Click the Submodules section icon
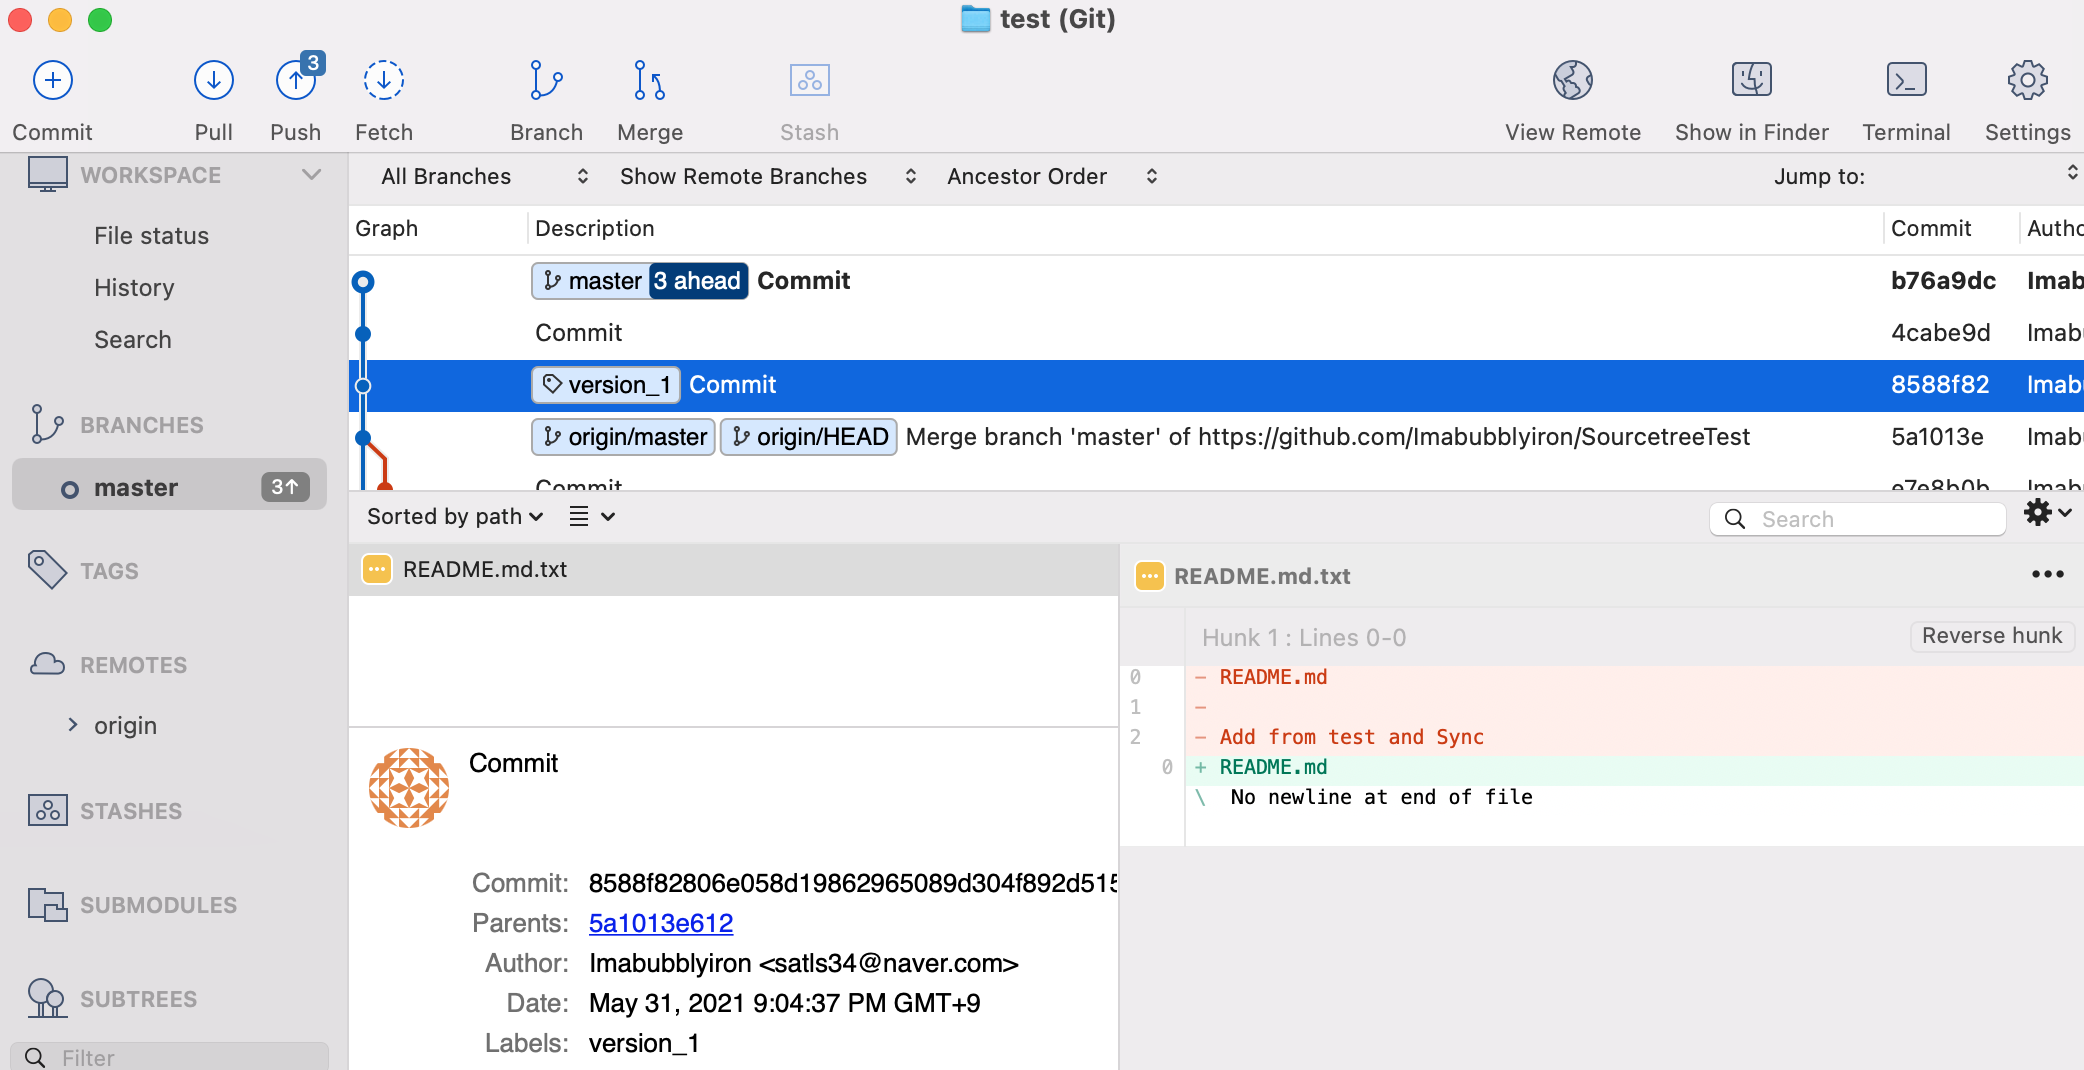The width and height of the screenshot is (2084, 1070). coord(47,904)
